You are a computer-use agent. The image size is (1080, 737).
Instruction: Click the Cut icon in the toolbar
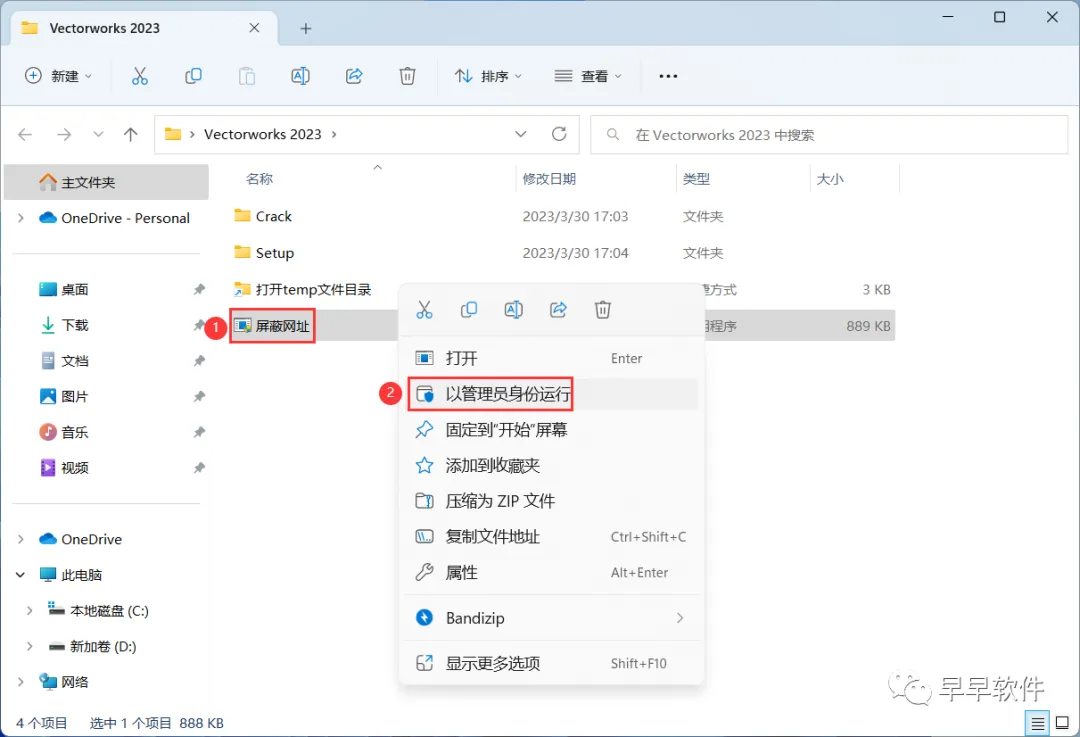[x=140, y=76]
